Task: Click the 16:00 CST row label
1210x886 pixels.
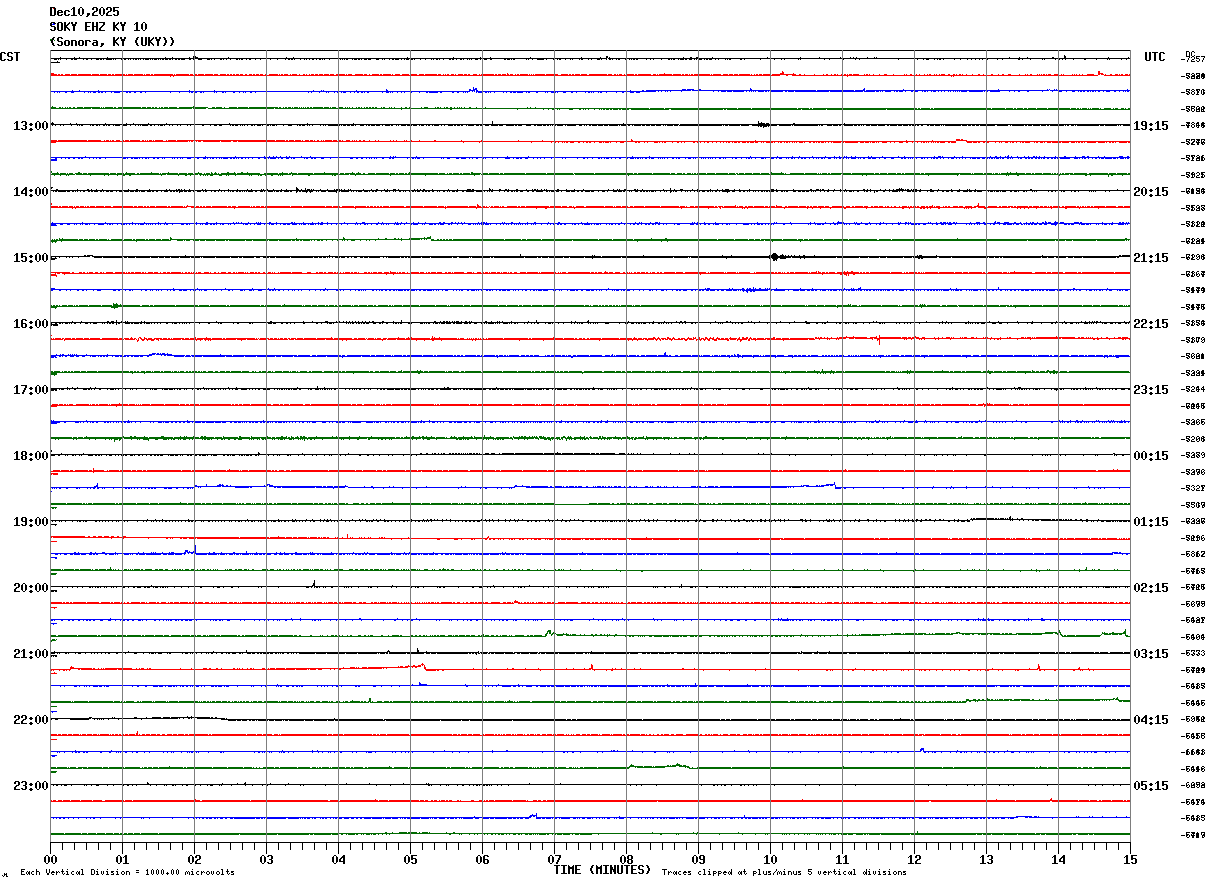Action: coord(30,324)
